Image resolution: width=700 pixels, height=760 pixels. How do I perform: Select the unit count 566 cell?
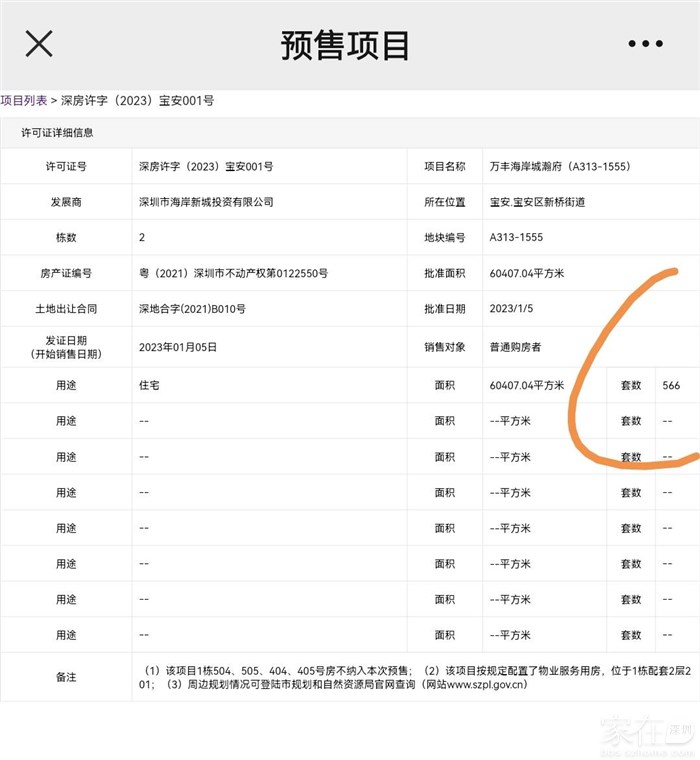[x=670, y=385]
